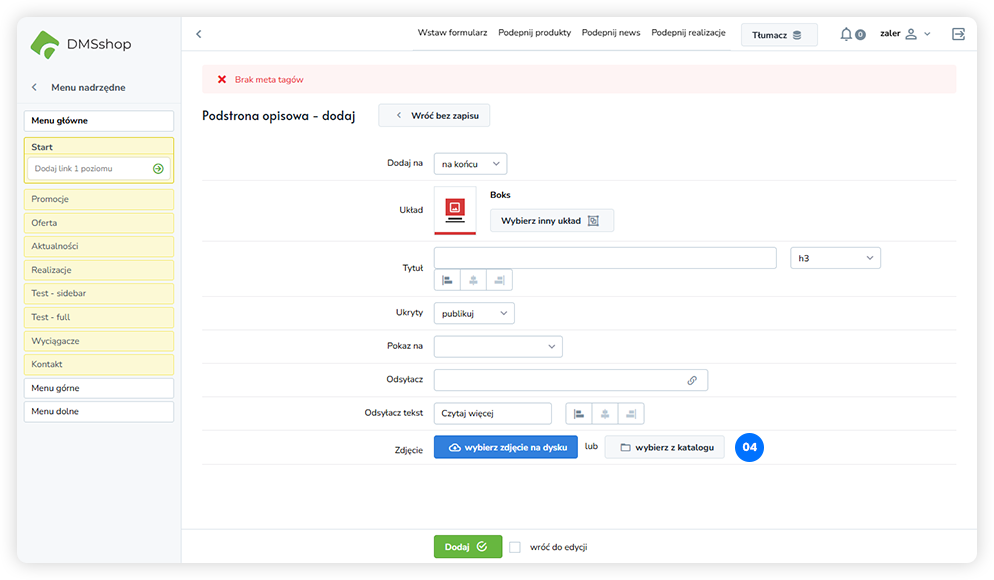Click the Boks layout thumbnail
Screen dimensions: 994x580
[455, 210]
